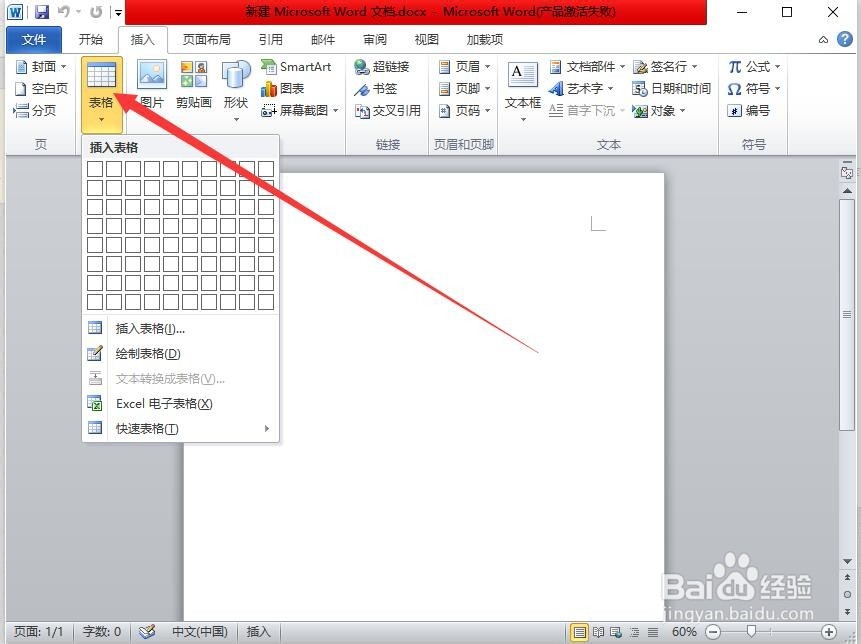This screenshot has width=861, height=644.
Task: Click the 文本框 text box button
Action: point(522,92)
